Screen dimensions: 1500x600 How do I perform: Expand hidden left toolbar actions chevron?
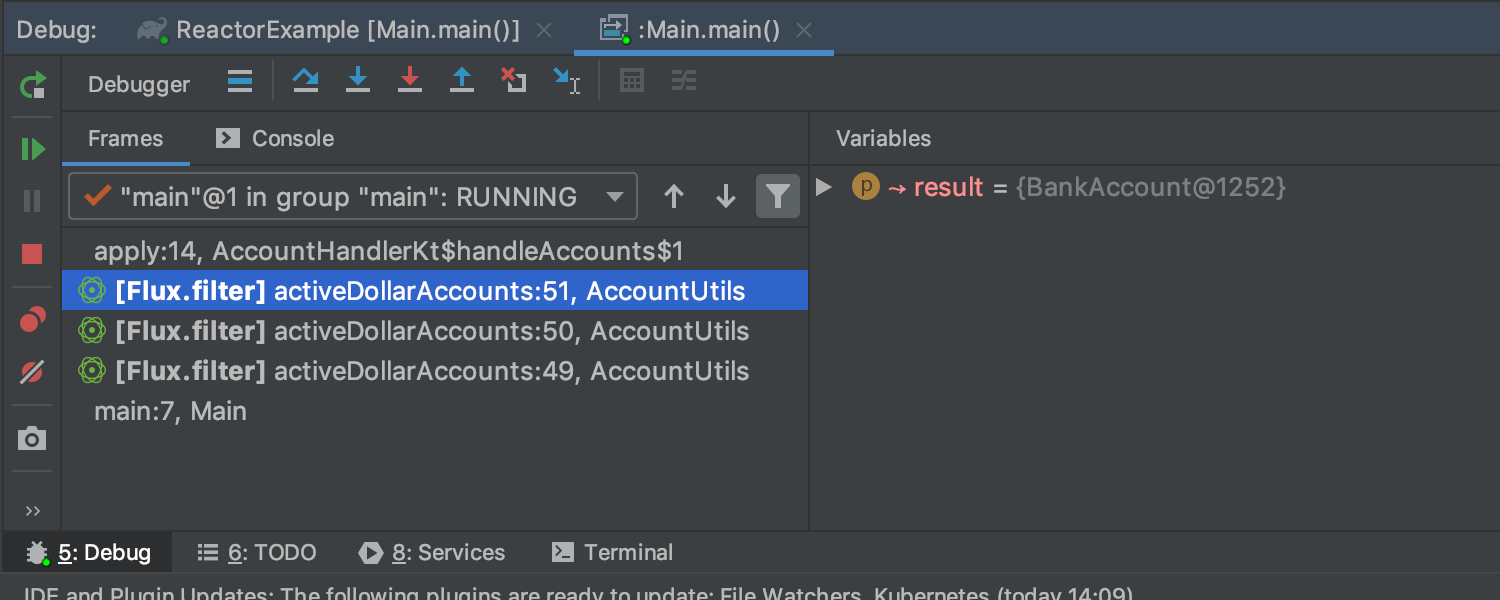click(x=32, y=511)
